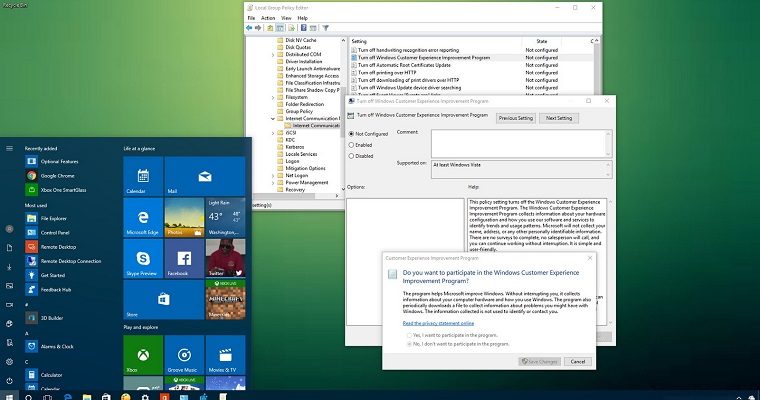
Task: Choose 'No, I don't want to participate' option
Action: [410, 344]
